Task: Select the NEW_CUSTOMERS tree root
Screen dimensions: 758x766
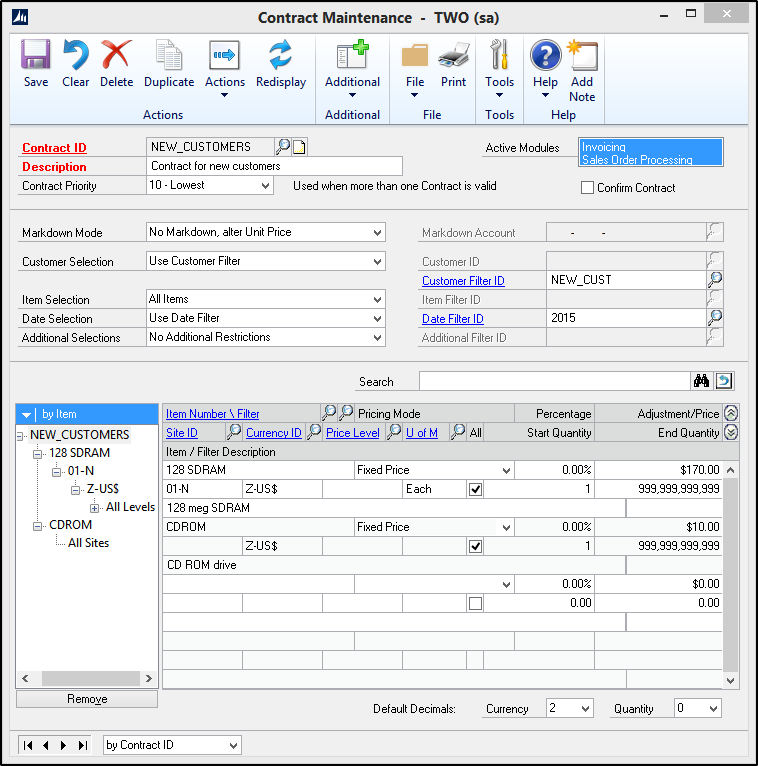Action: click(80, 434)
